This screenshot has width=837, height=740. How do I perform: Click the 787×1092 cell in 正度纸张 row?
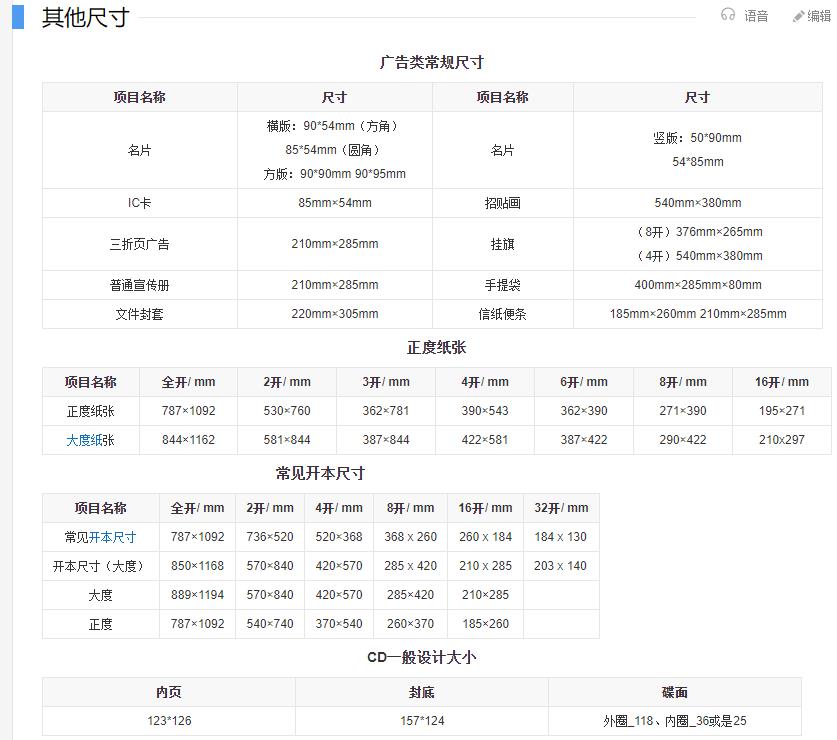(188, 411)
